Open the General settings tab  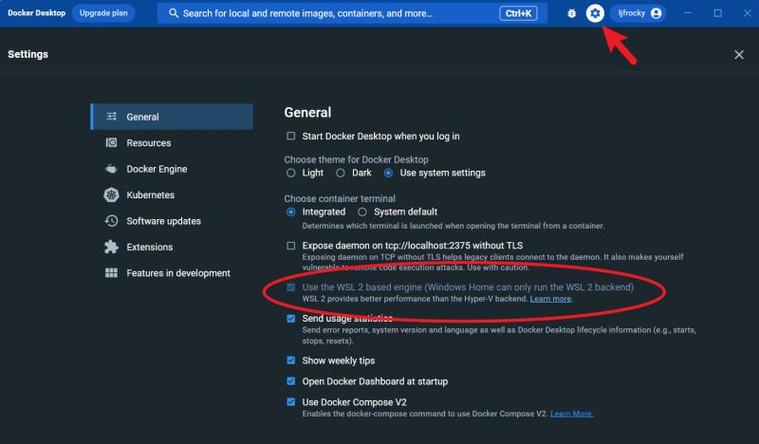click(x=171, y=117)
